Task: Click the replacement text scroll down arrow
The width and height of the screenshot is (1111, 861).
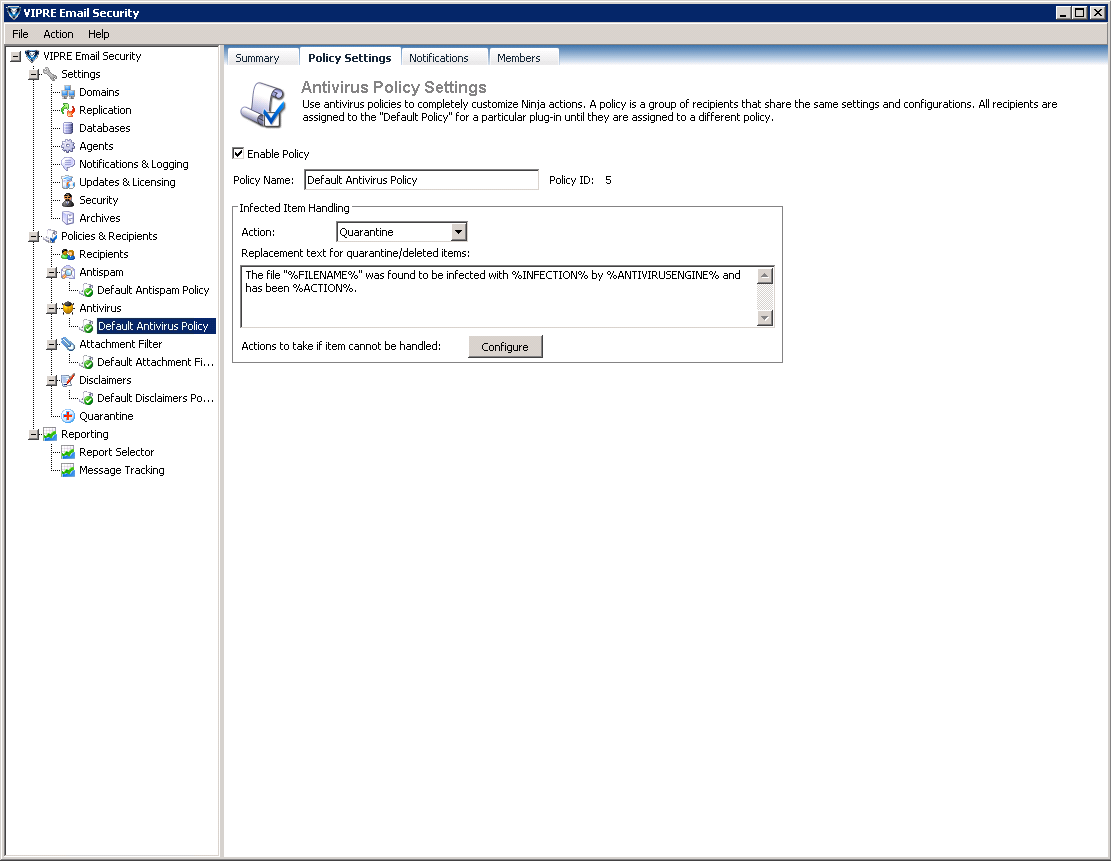Action: 765,318
